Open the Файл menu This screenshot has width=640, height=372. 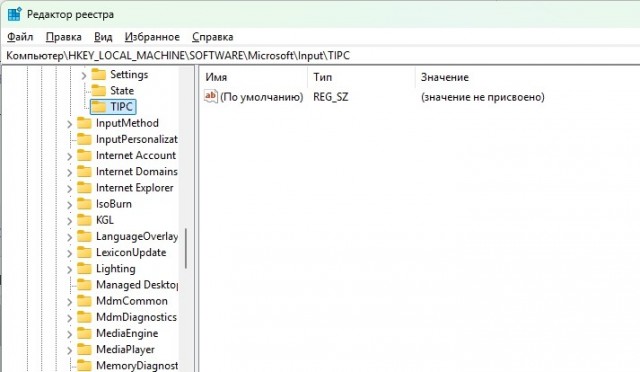(x=20, y=37)
